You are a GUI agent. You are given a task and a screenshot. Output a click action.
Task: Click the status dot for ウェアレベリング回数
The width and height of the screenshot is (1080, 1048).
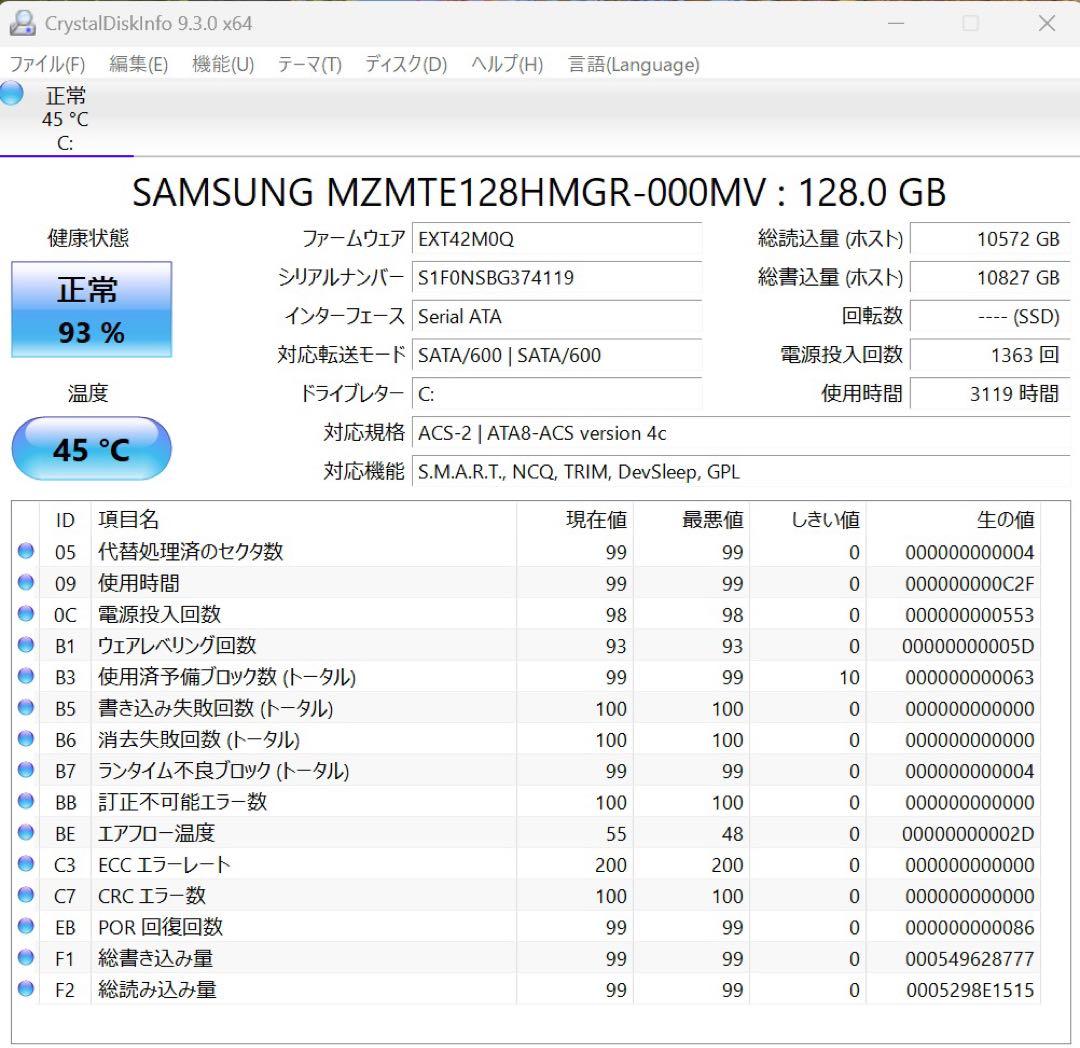24,645
